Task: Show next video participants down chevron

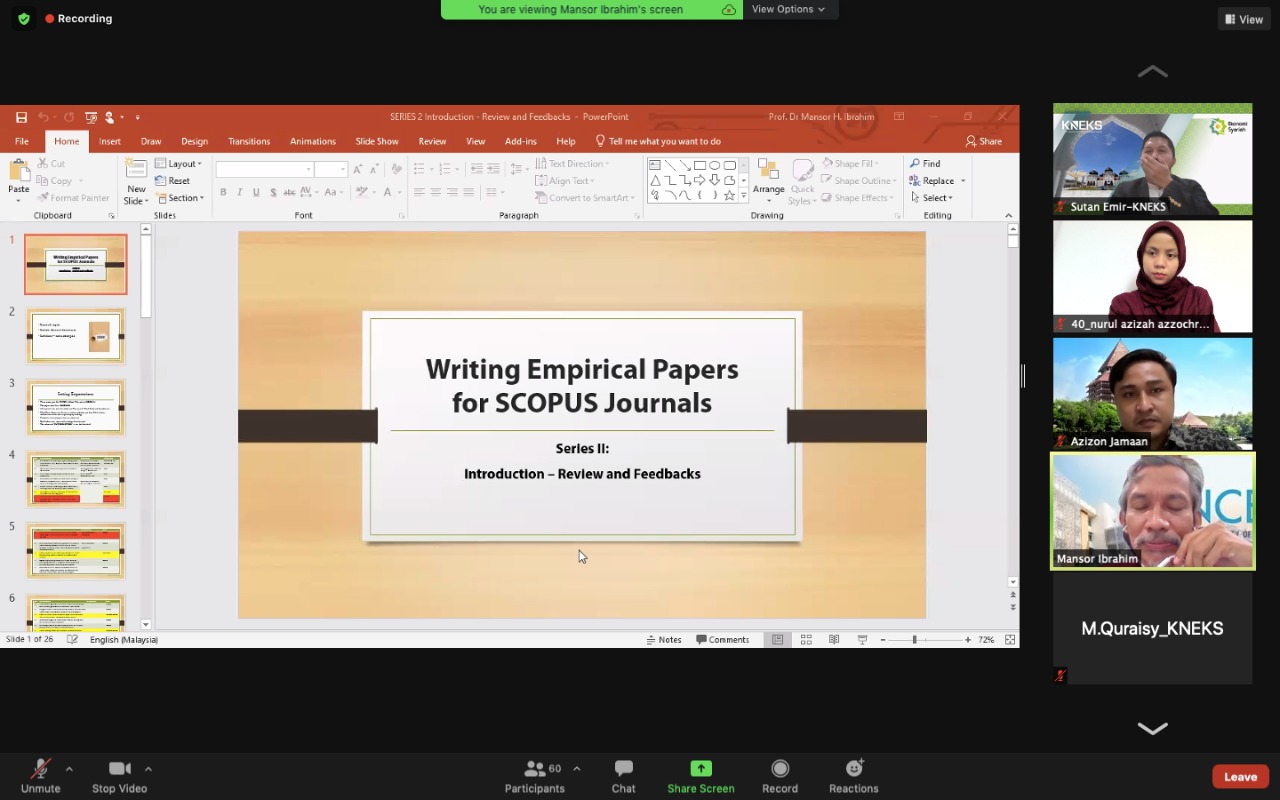Action: pyautogui.click(x=1152, y=729)
